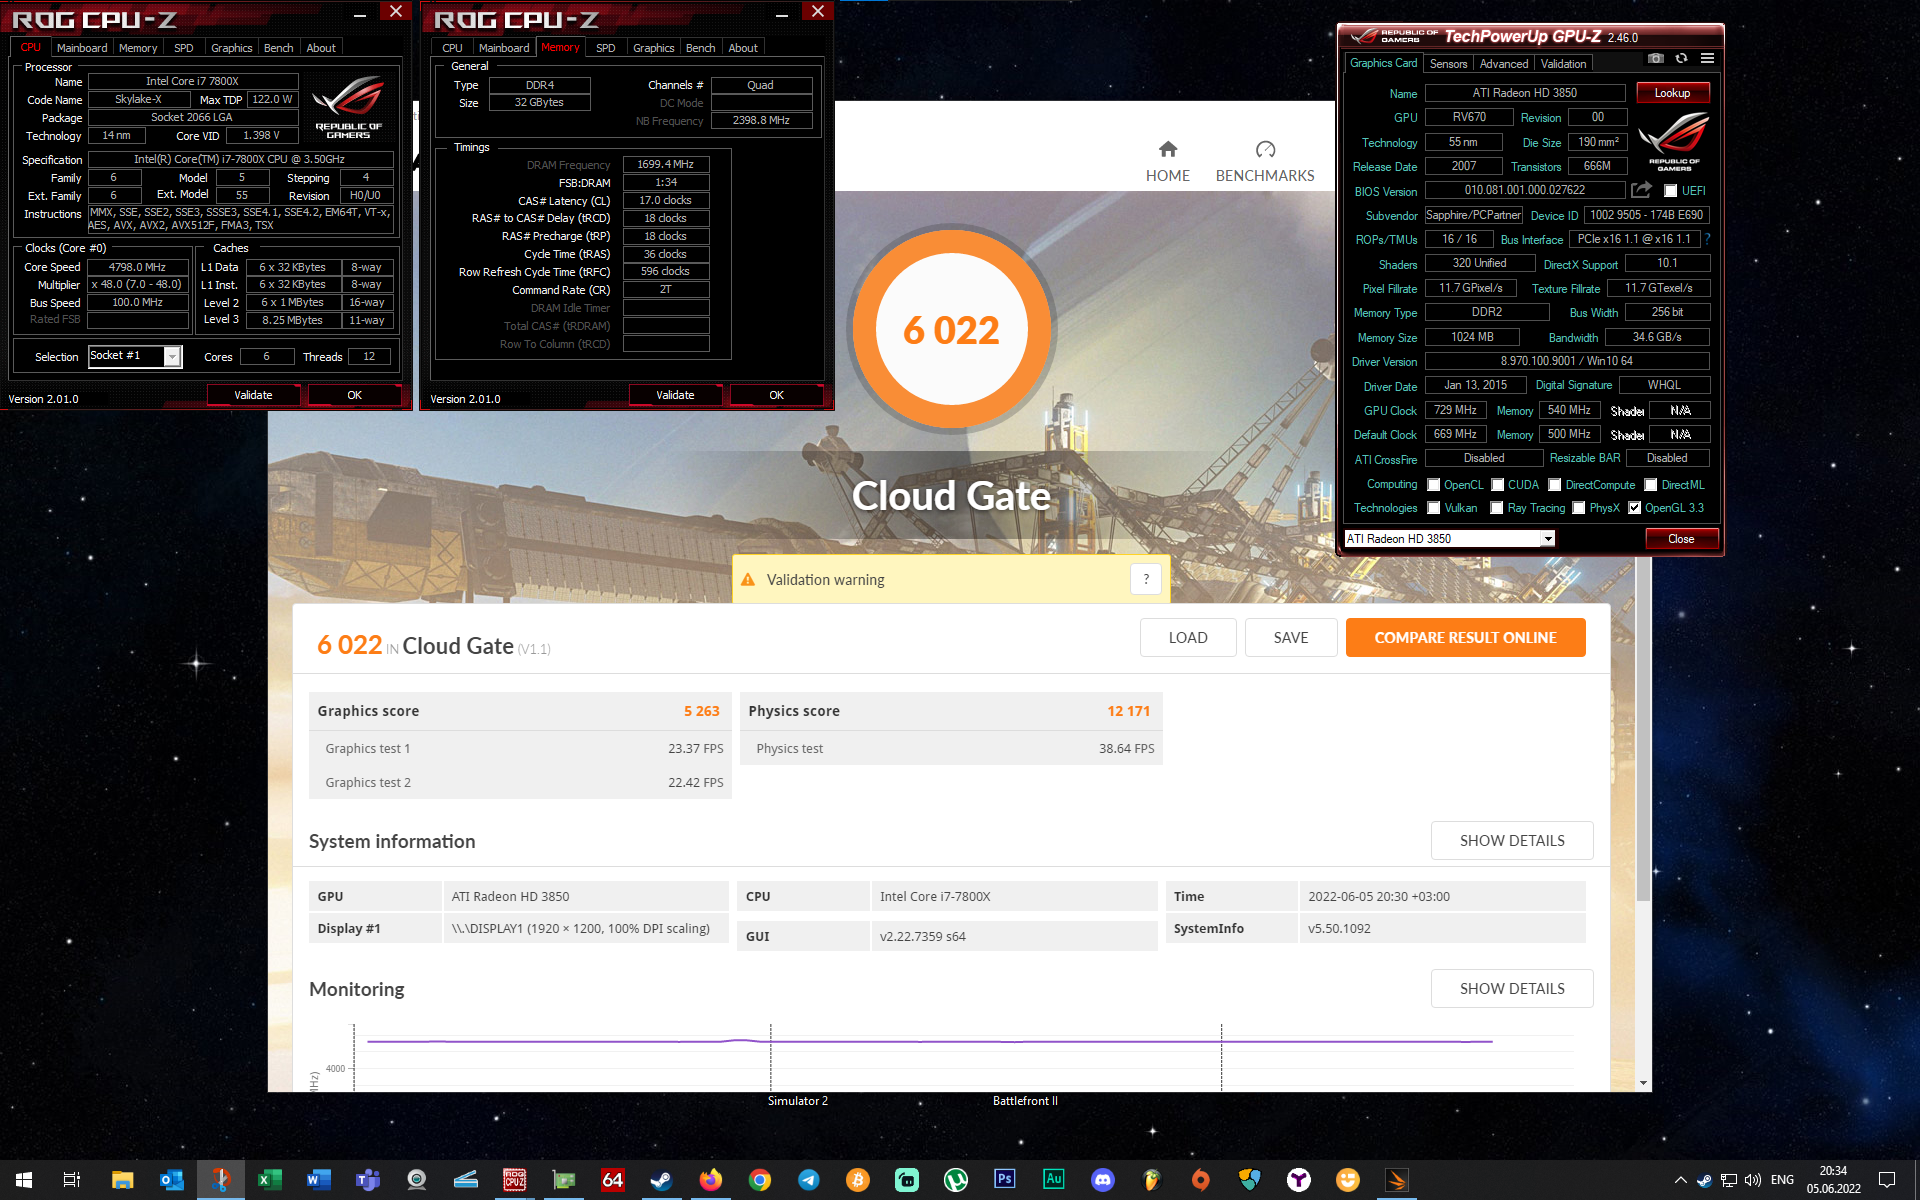Open Discord from the taskbar
Screen dimensions: 1920x1200
coord(1102,1180)
